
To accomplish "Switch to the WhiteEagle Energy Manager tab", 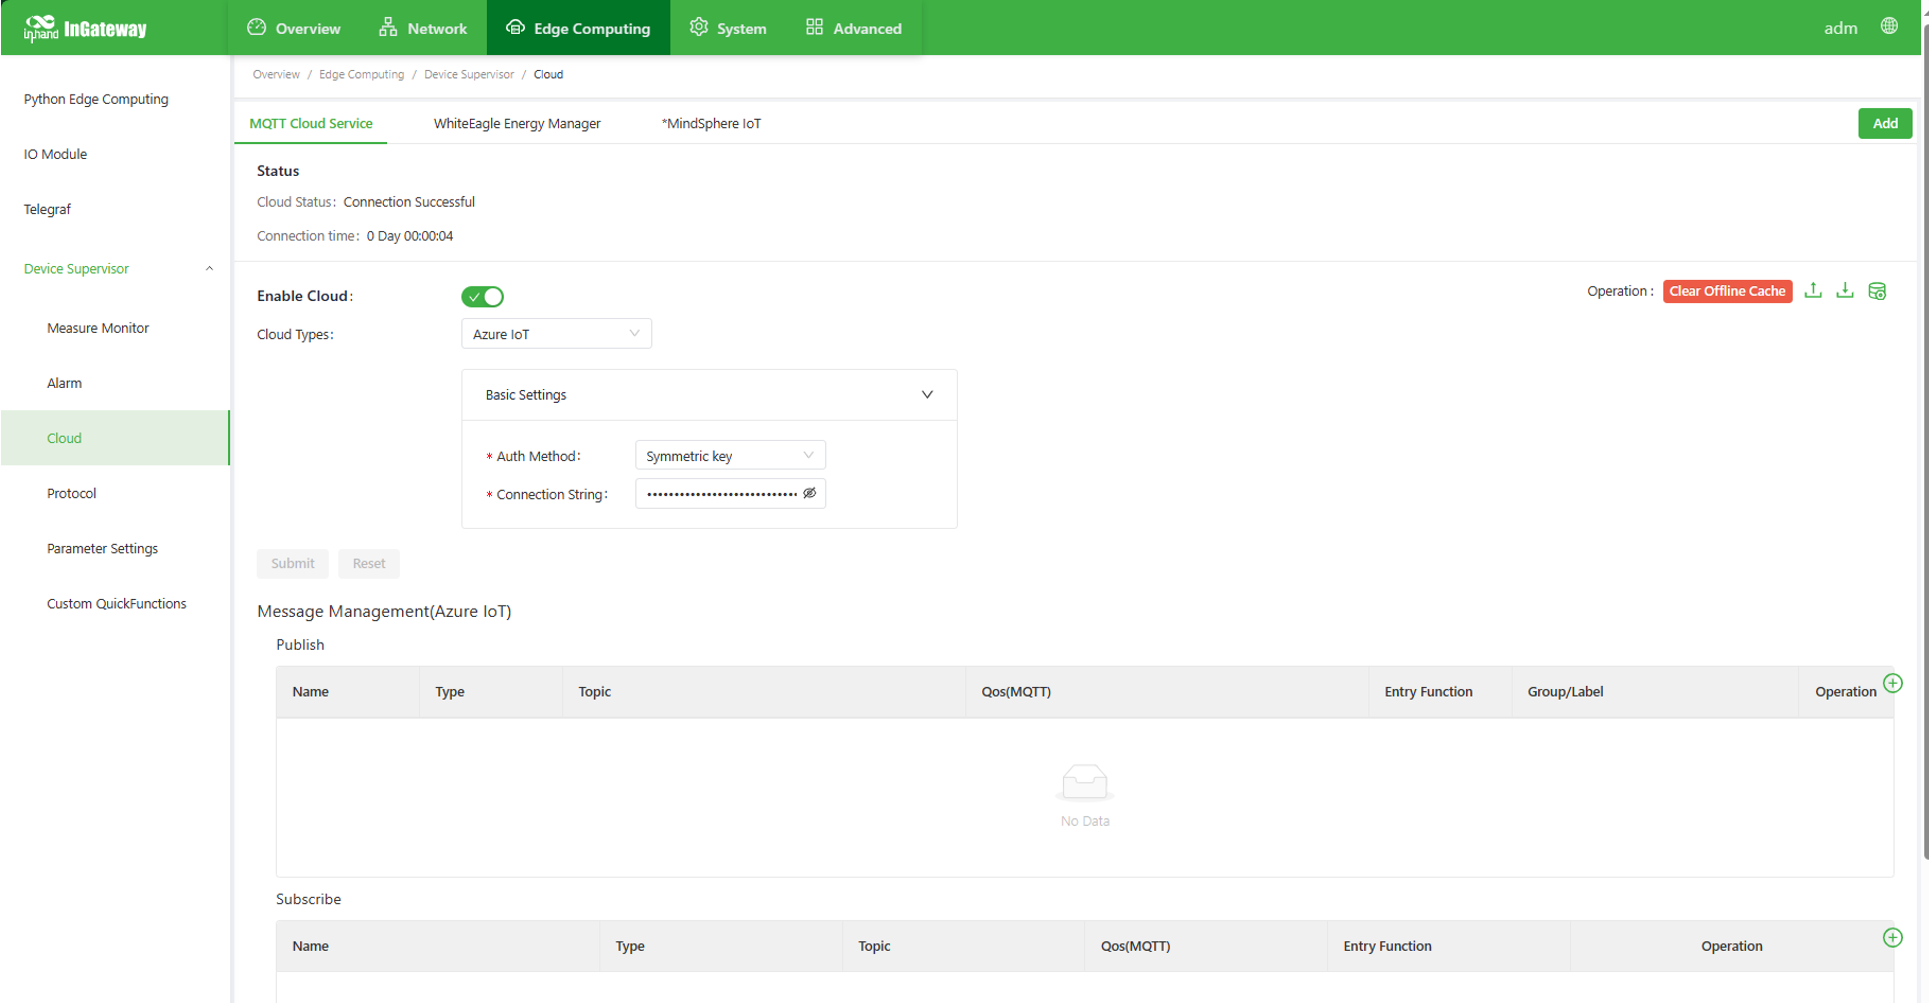I will click(517, 124).
